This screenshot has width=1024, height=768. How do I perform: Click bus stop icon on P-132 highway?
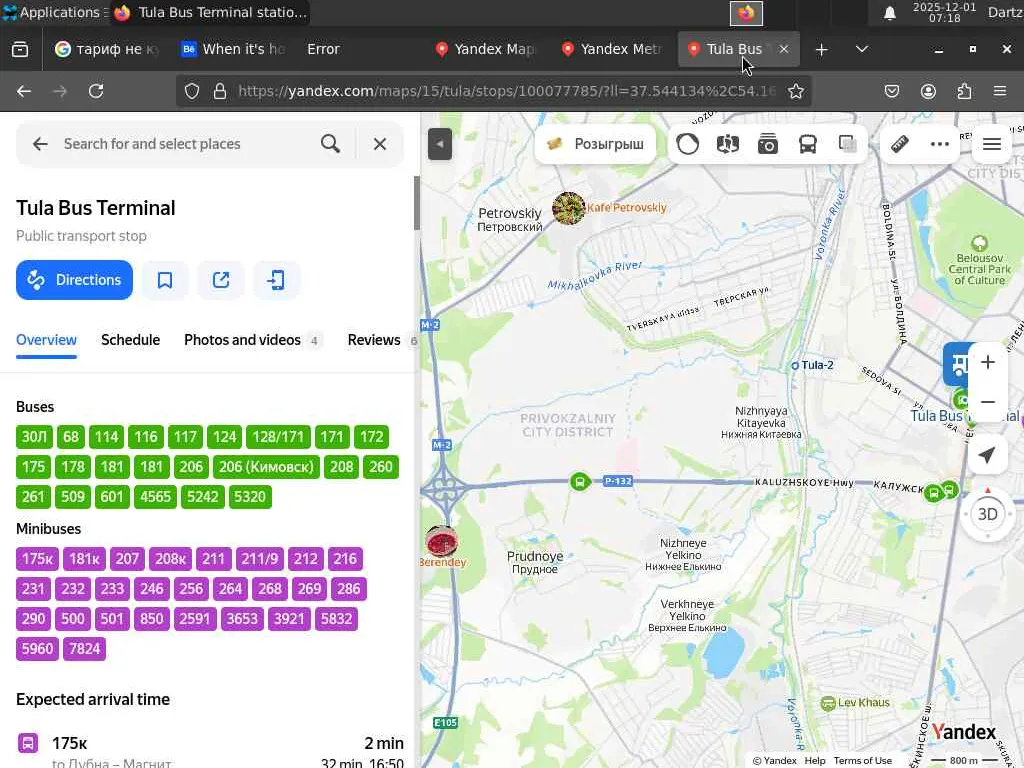point(579,482)
